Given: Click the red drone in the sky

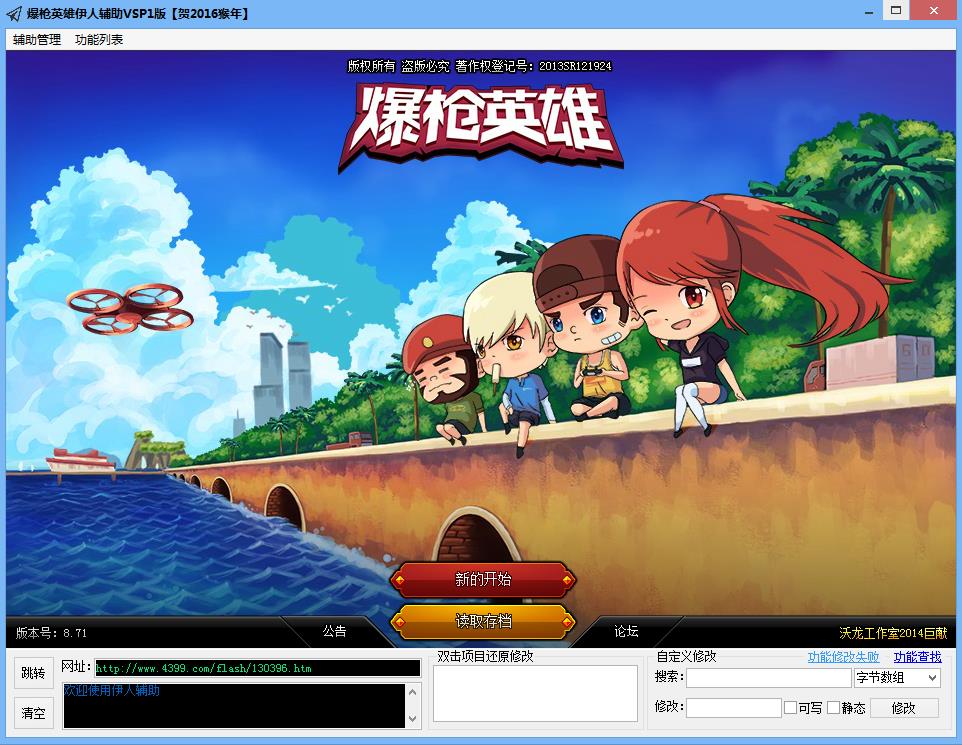Looking at the screenshot, I should (x=130, y=308).
